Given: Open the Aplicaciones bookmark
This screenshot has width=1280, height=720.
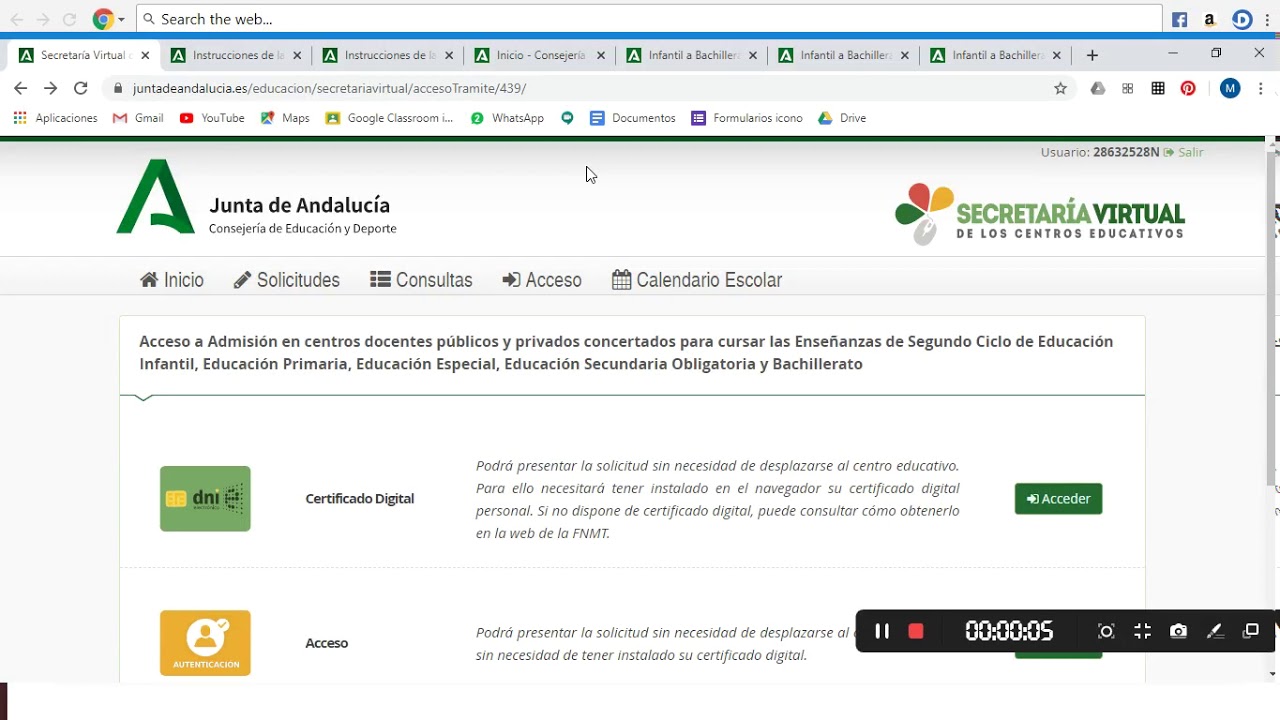Looking at the screenshot, I should 55,118.
